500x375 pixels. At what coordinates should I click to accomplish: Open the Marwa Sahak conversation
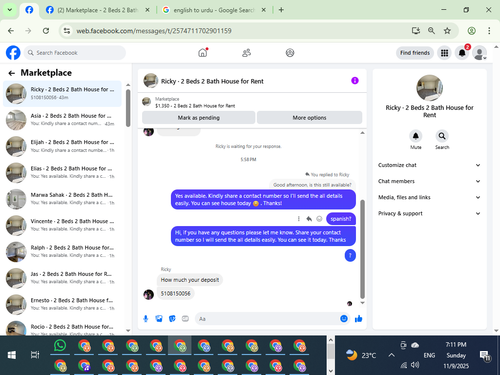tap(62, 199)
